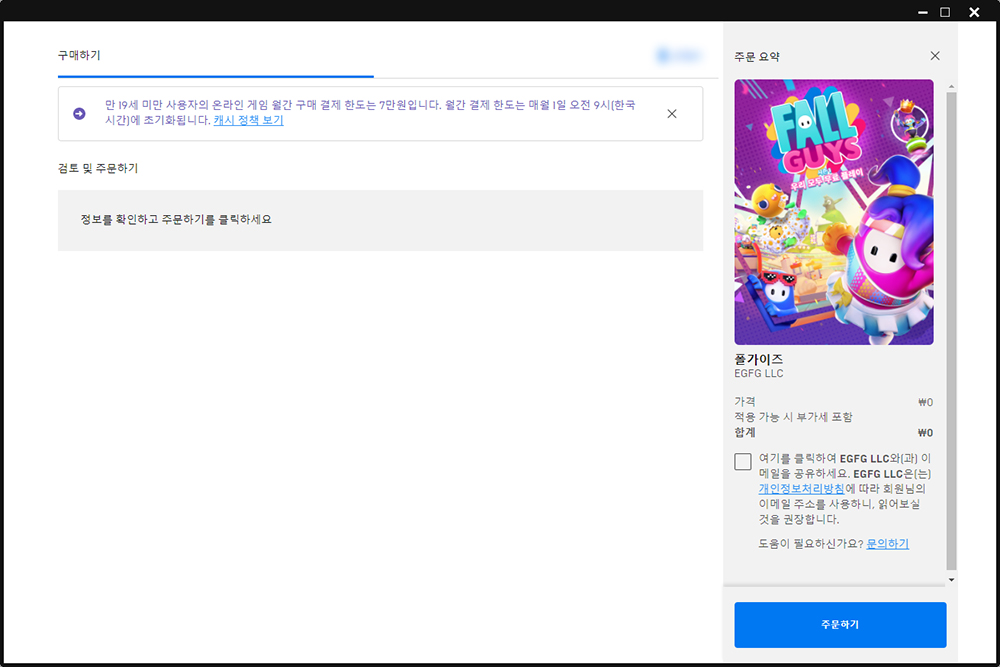Maximize the purchase window
Viewport: 1000px width, 667px height.
945,12
